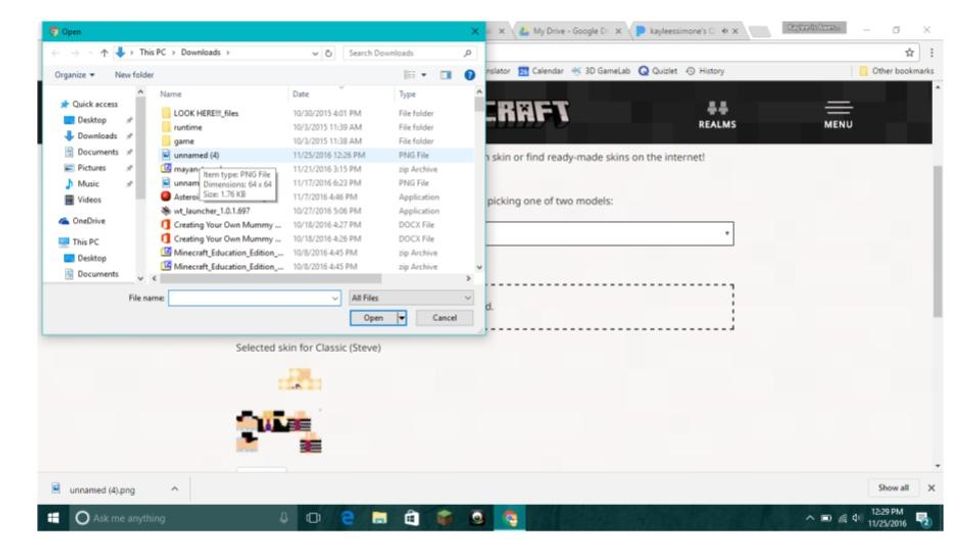
Task: Launch Microsoft Edge from taskbar
Action: [347, 518]
